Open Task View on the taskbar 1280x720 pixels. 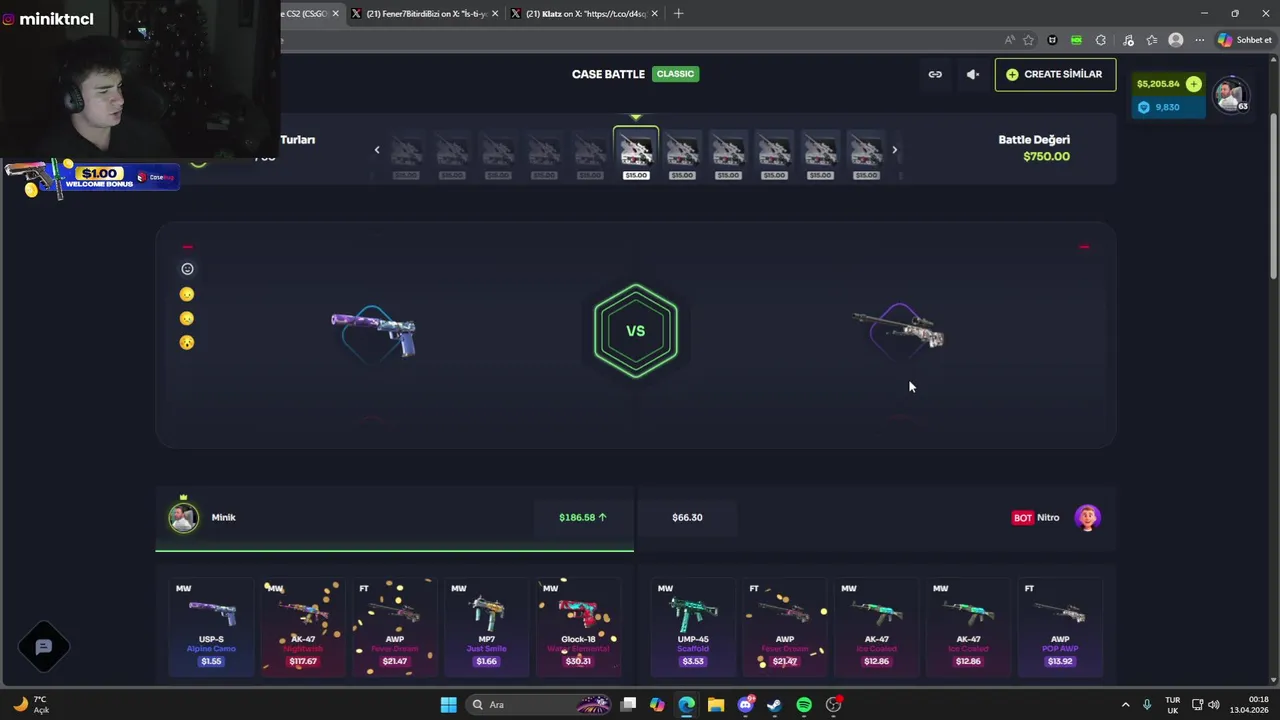628,705
